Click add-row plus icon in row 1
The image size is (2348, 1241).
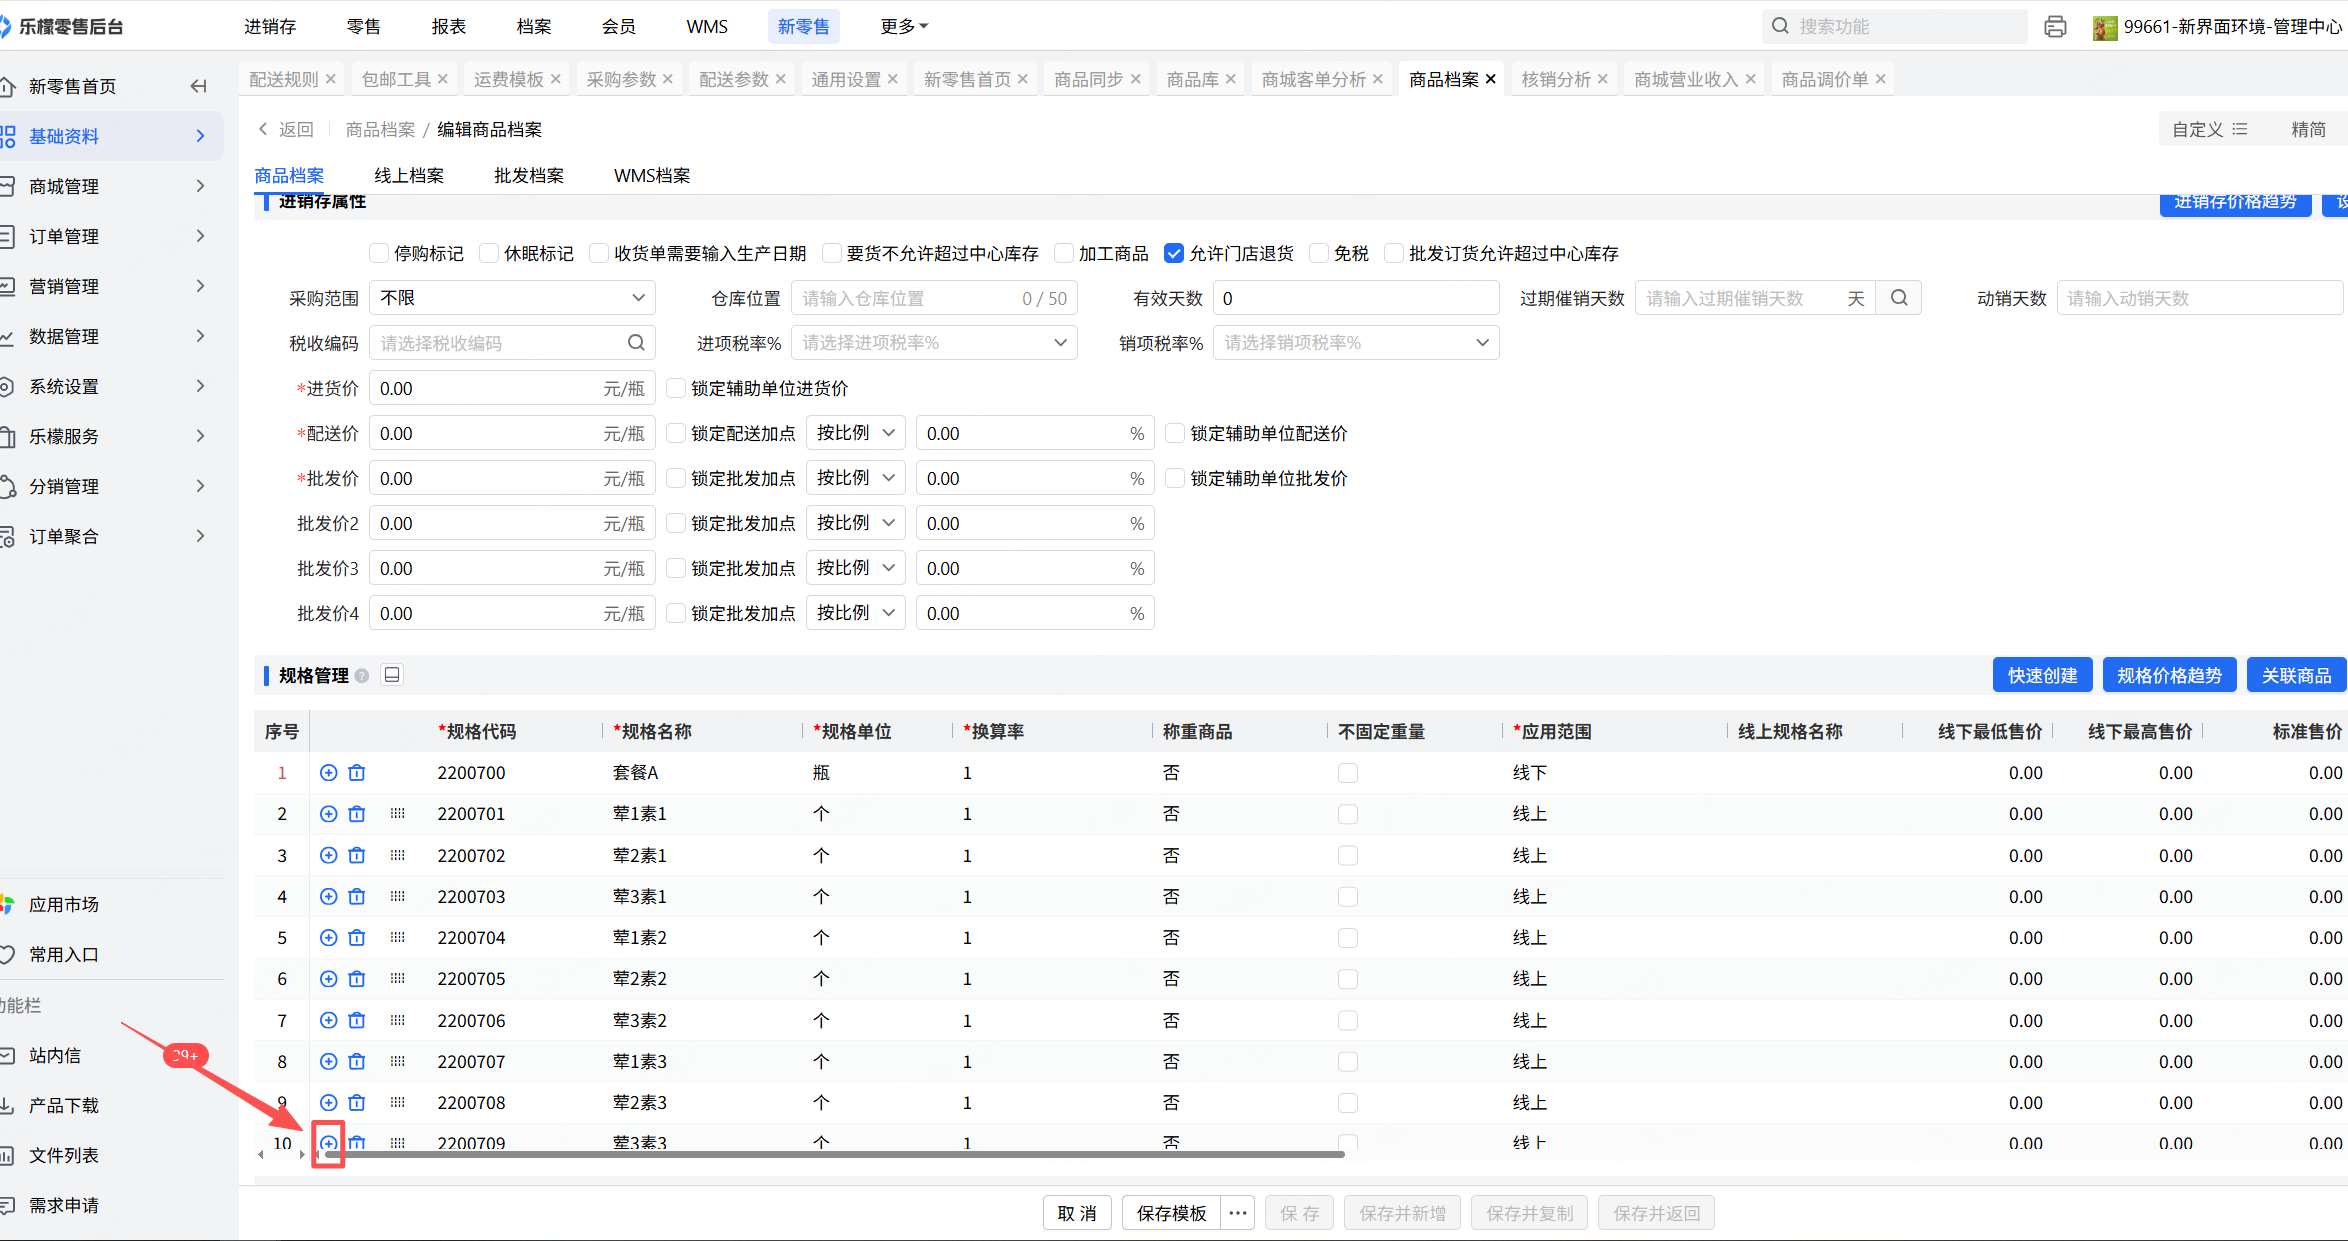click(x=328, y=772)
